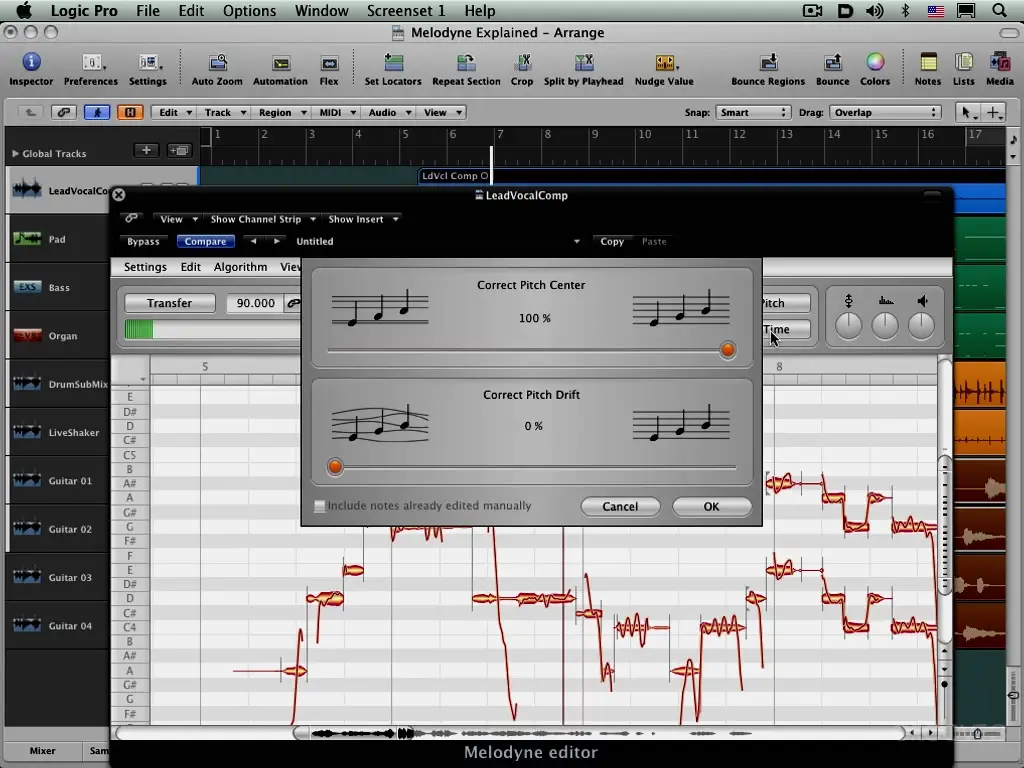The height and width of the screenshot is (768, 1024).
Task: Click the volume icon in menu bar
Action: tap(874, 10)
